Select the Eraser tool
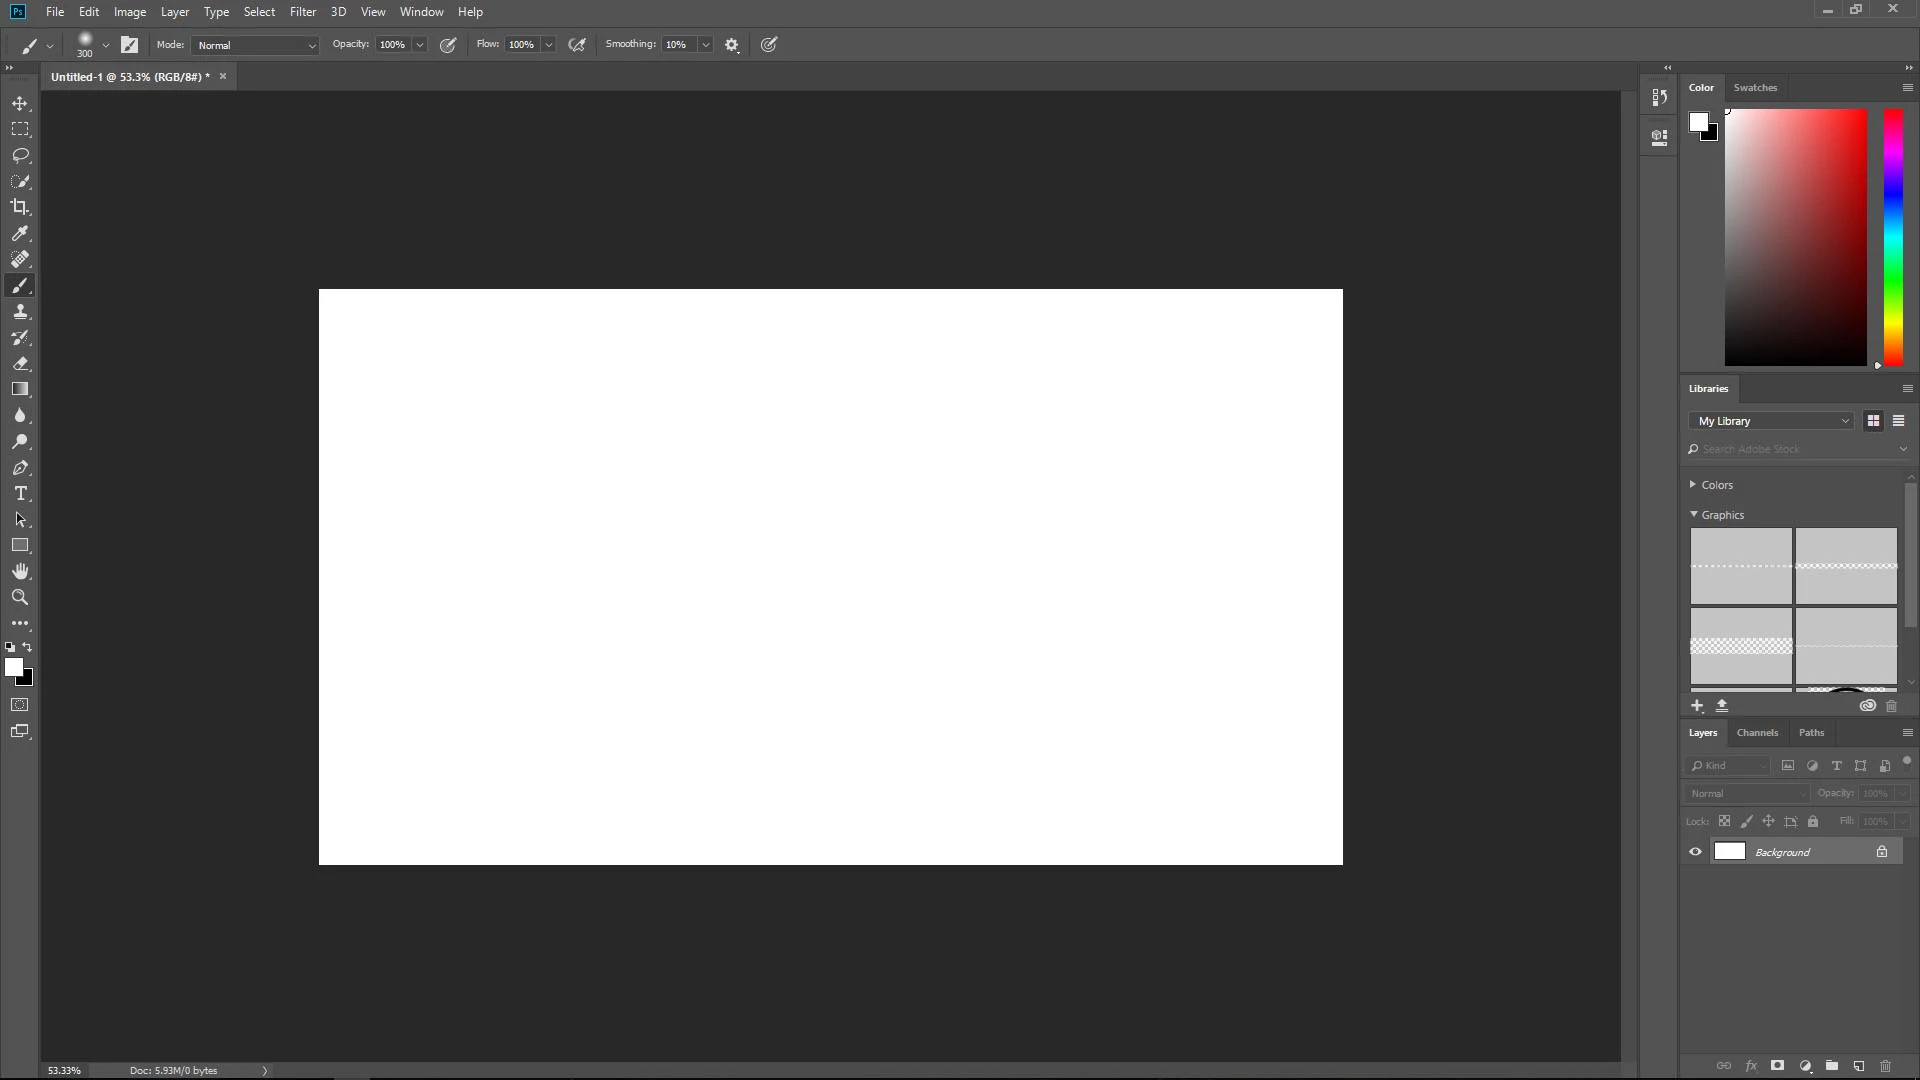This screenshot has height=1080, width=1920. 20,364
